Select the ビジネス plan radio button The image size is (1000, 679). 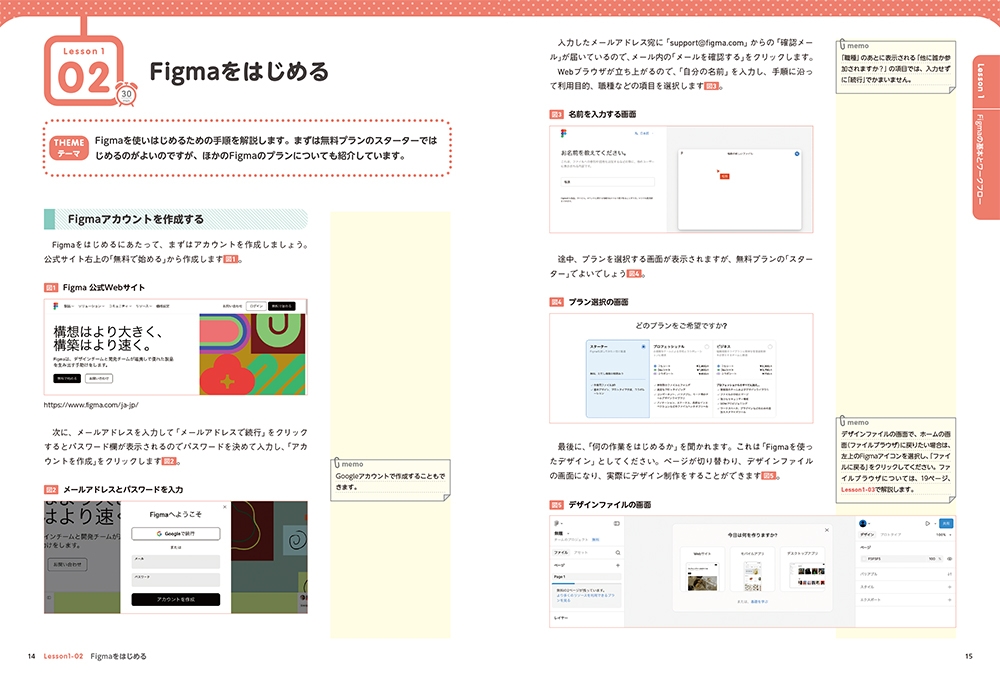click(772, 347)
